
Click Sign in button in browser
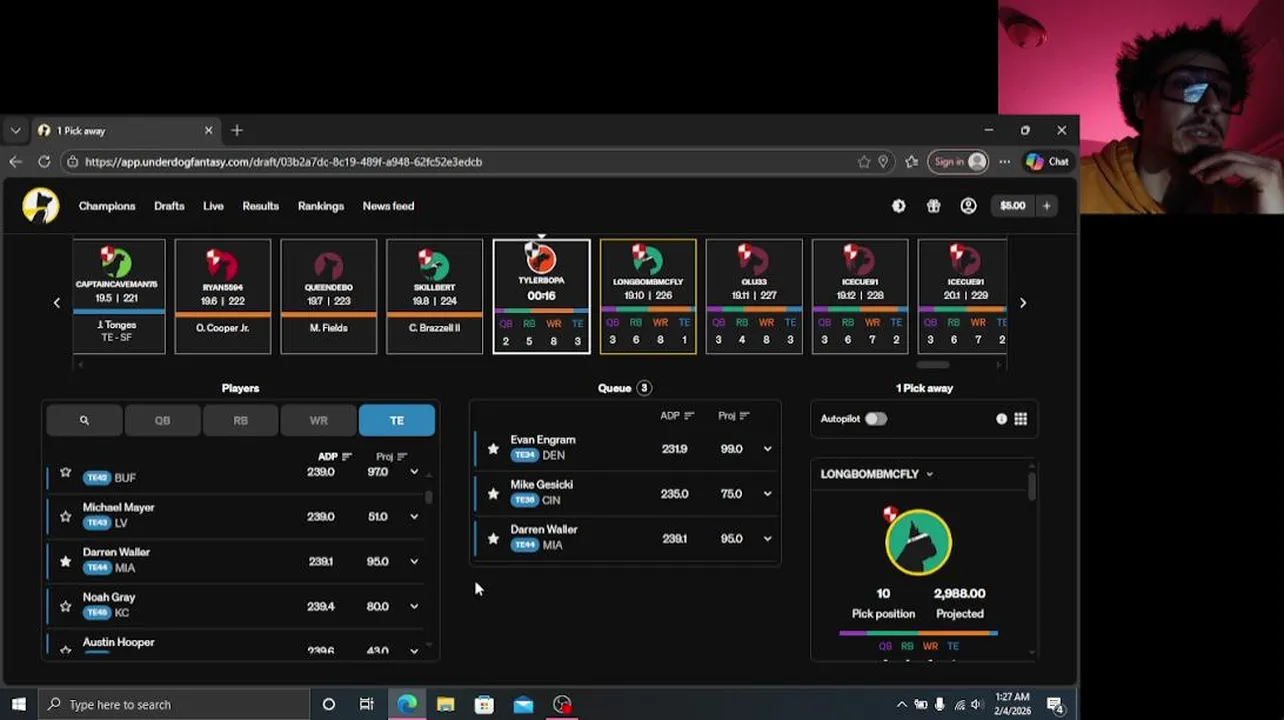point(957,161)
